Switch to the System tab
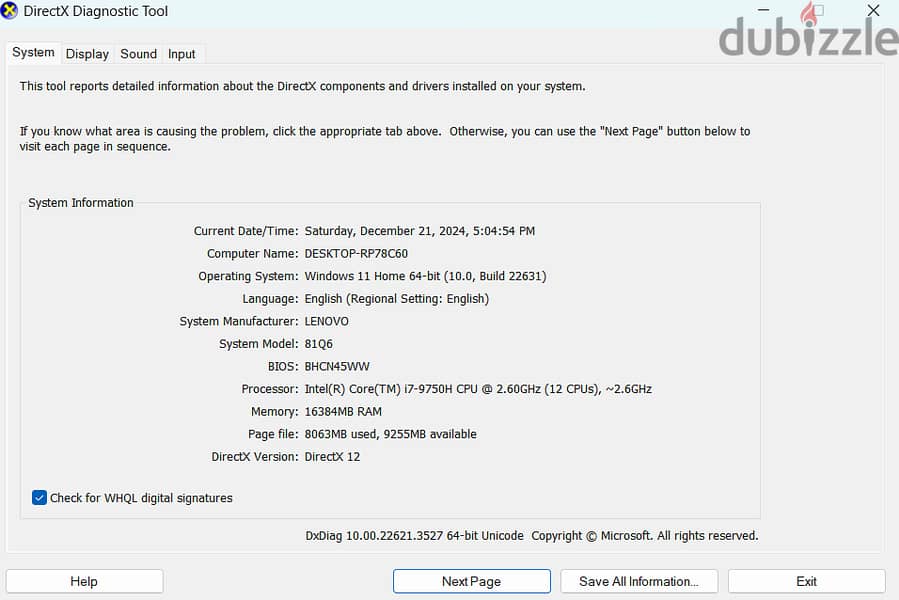This screenshot has width=899, height=600. pos(33,53)
